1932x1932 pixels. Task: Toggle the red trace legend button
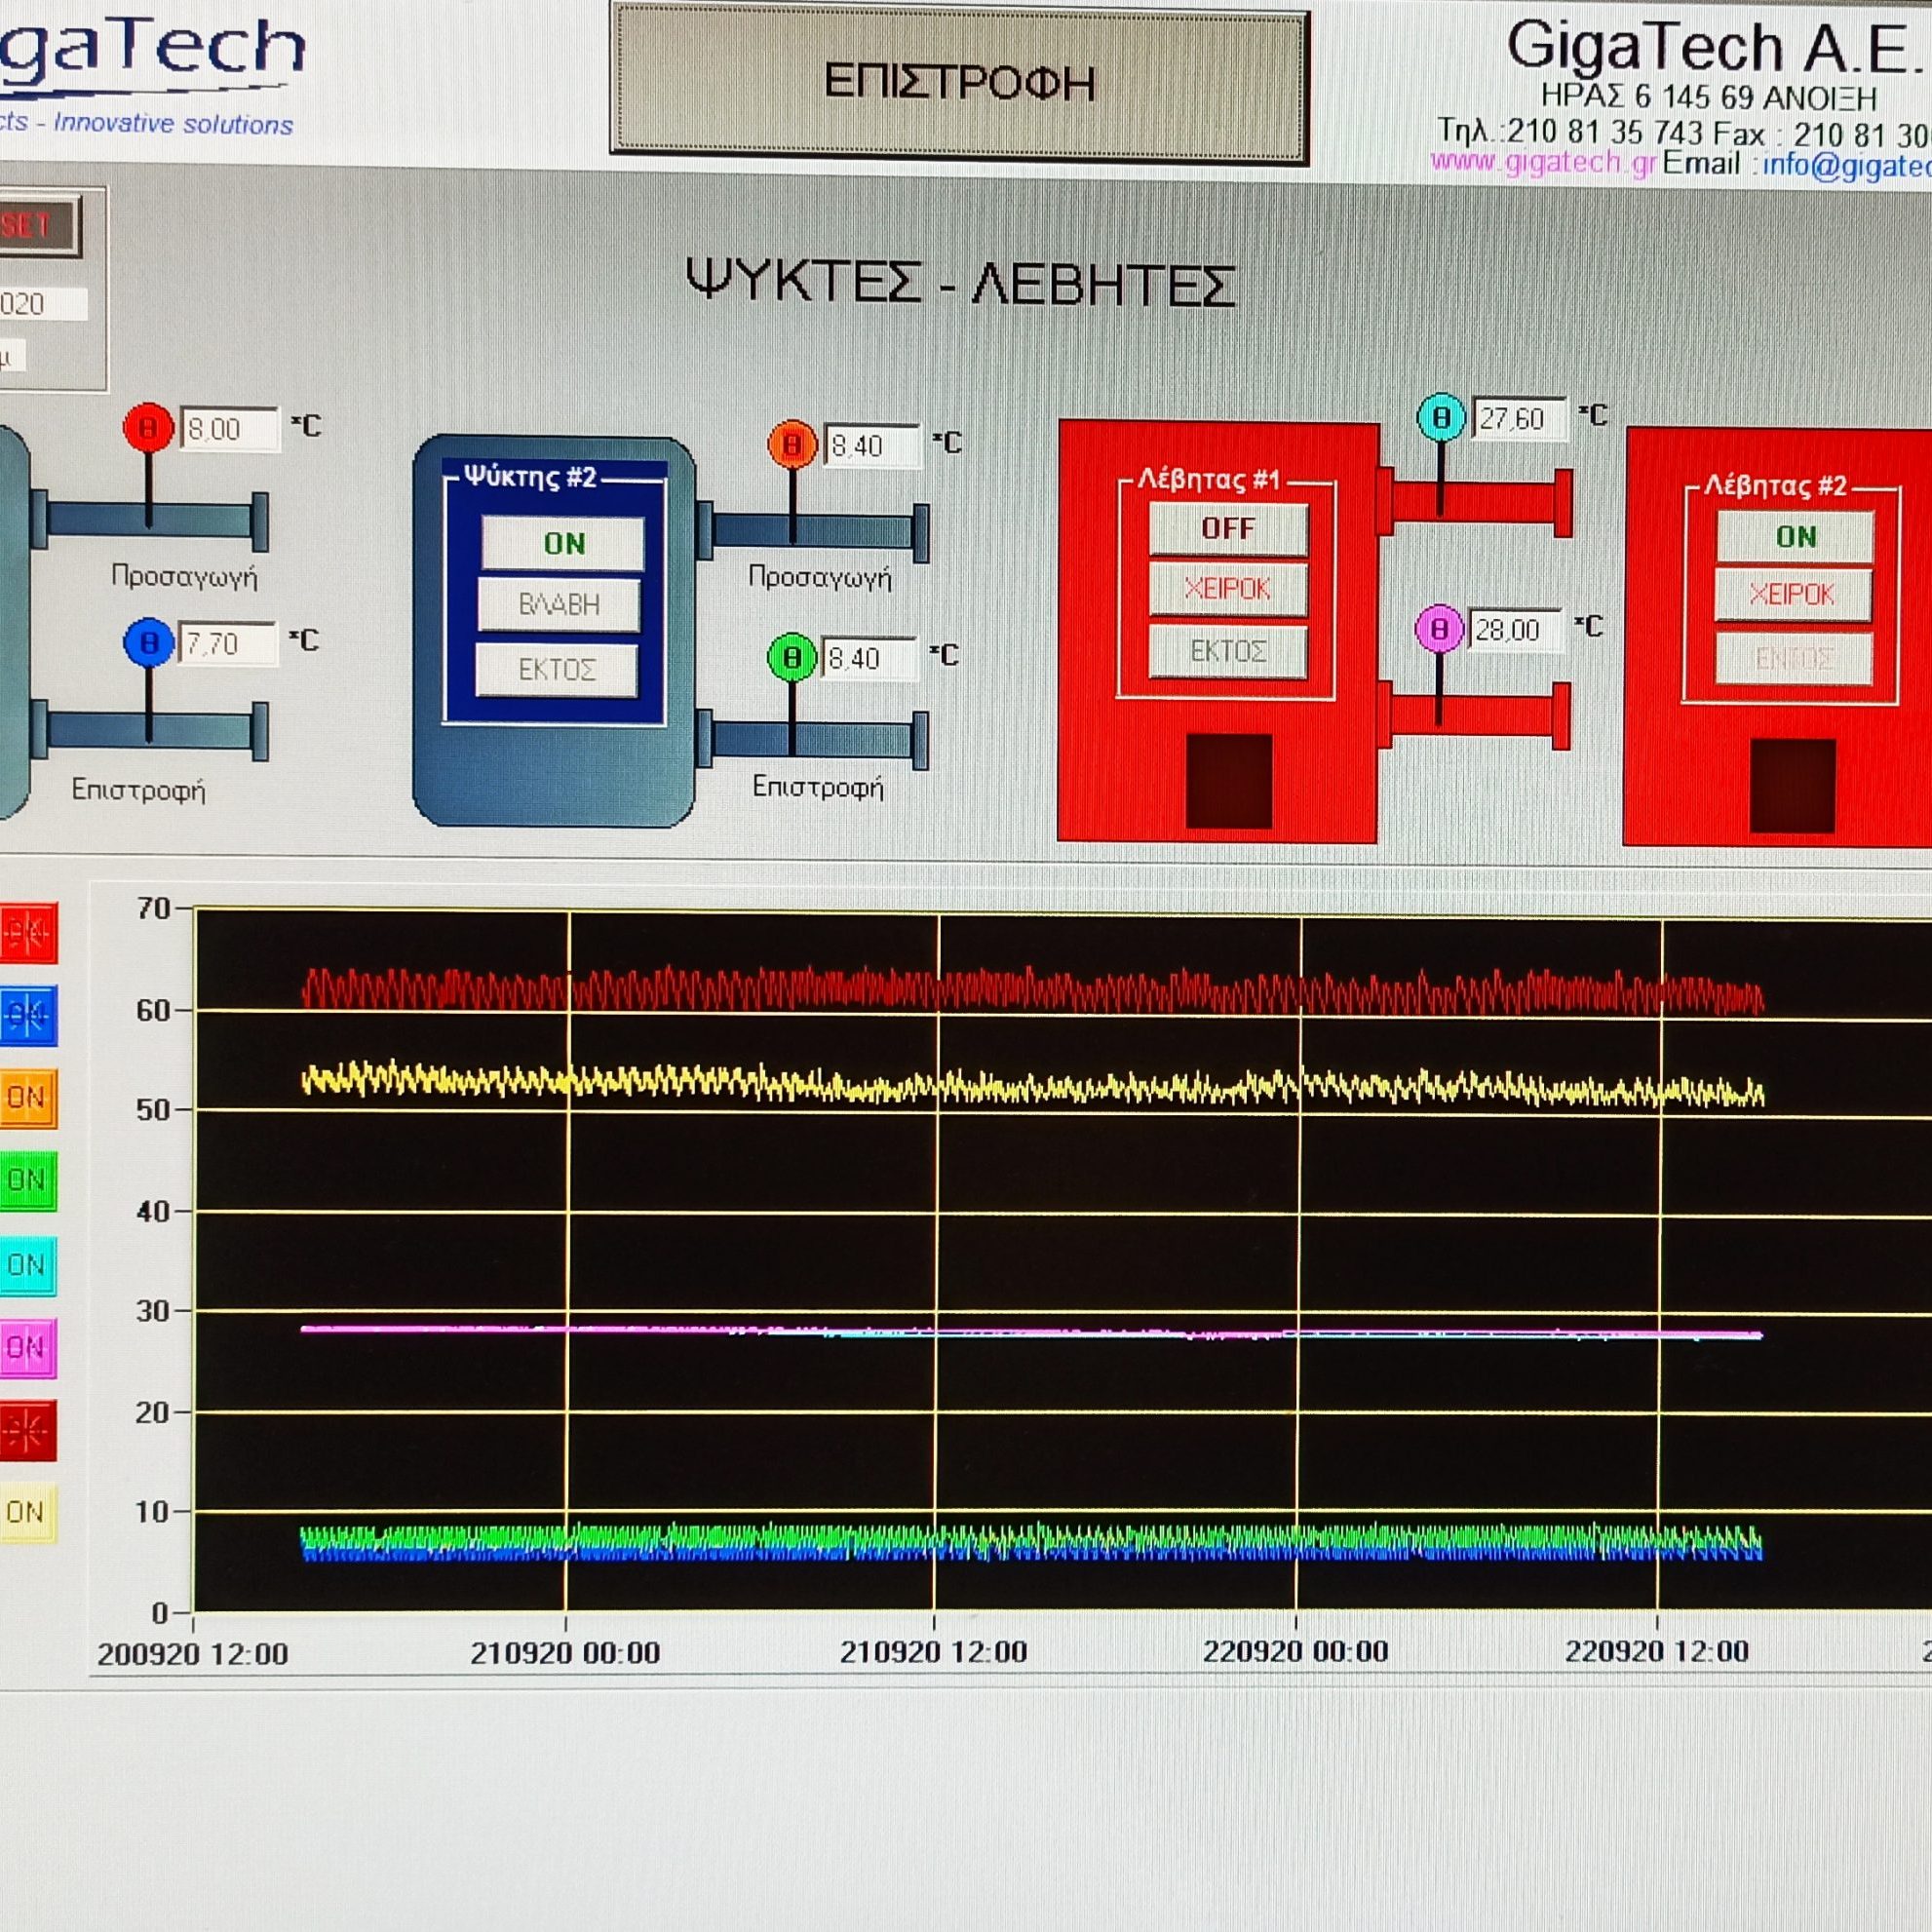27,932
